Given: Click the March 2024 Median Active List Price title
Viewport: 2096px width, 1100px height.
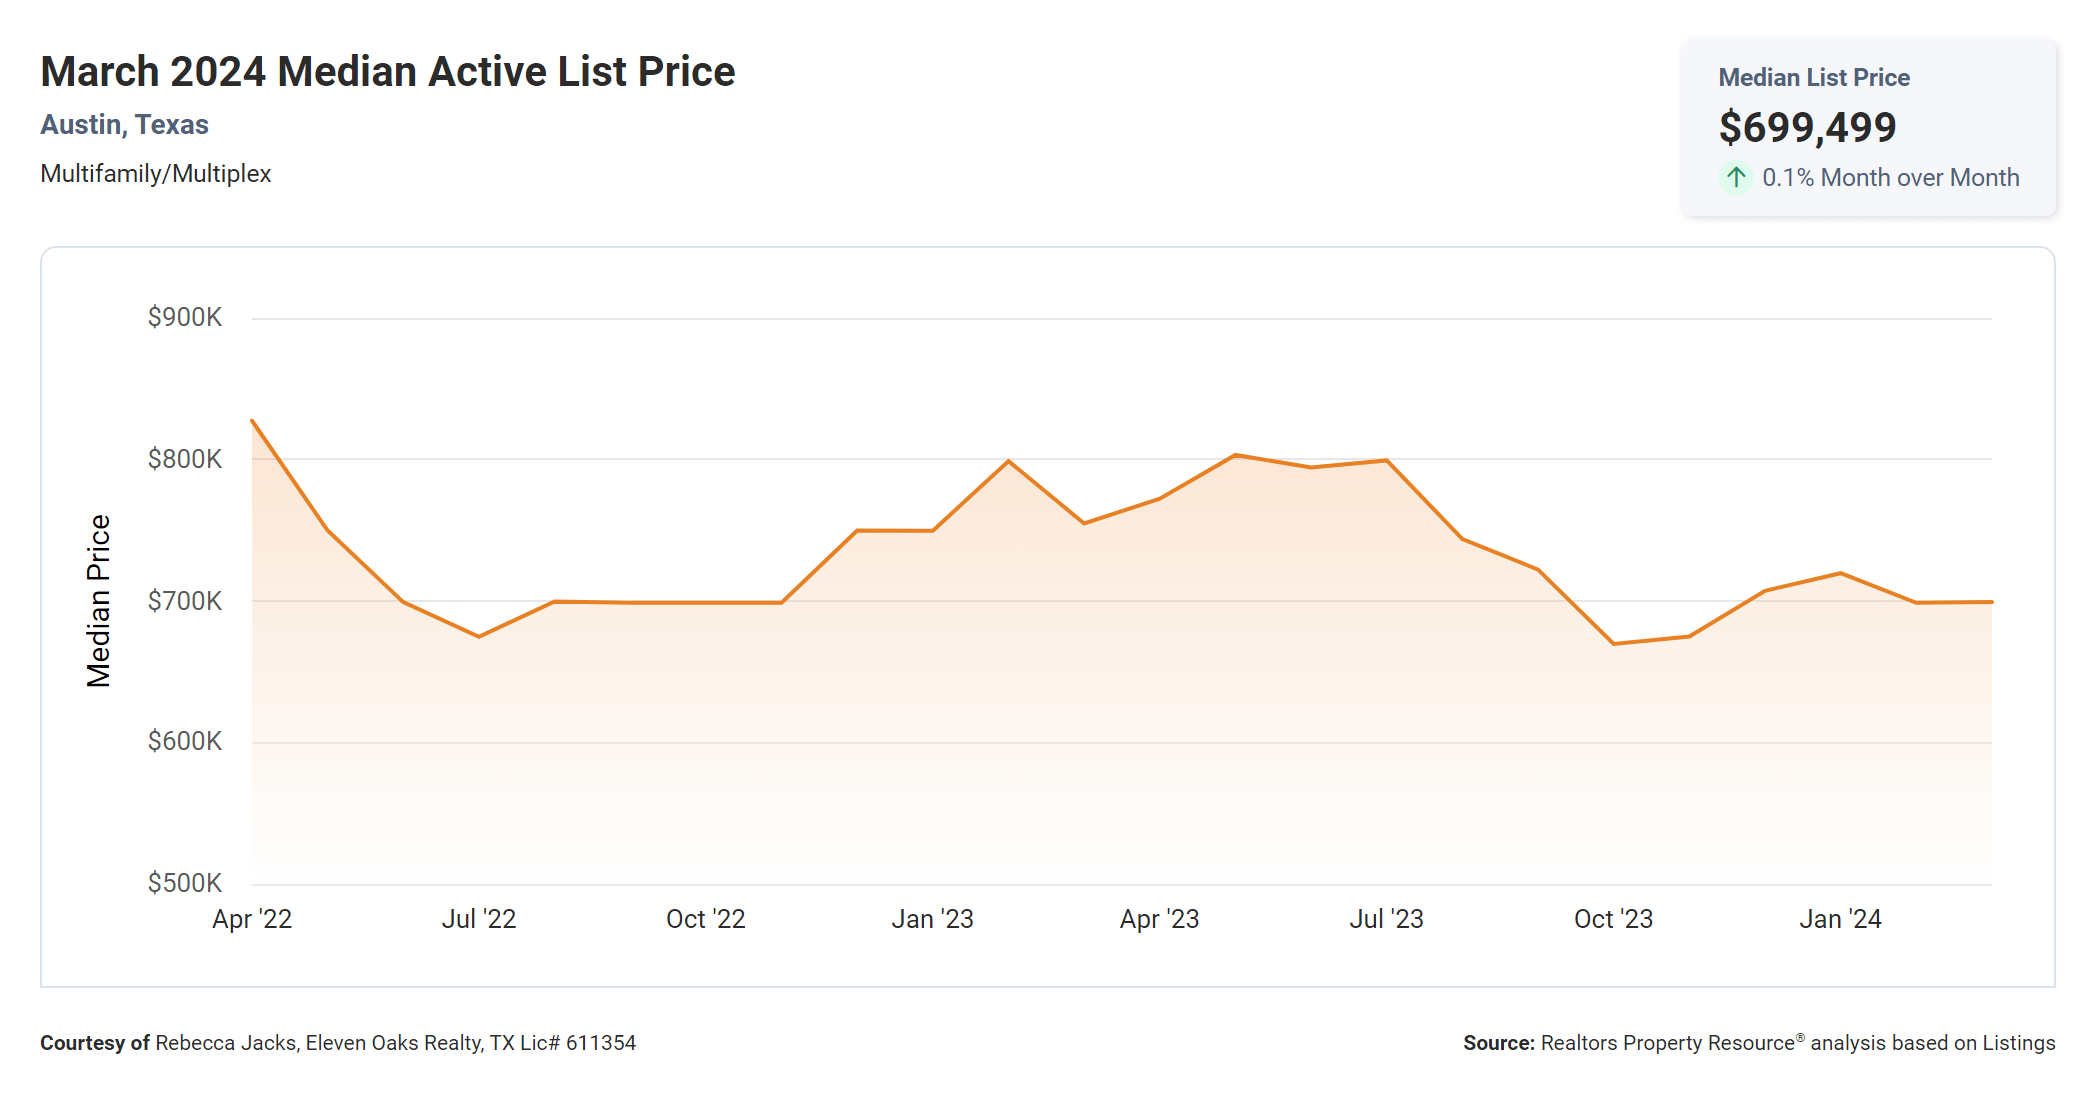Looking at the screenshot, I should coord(387,72).
